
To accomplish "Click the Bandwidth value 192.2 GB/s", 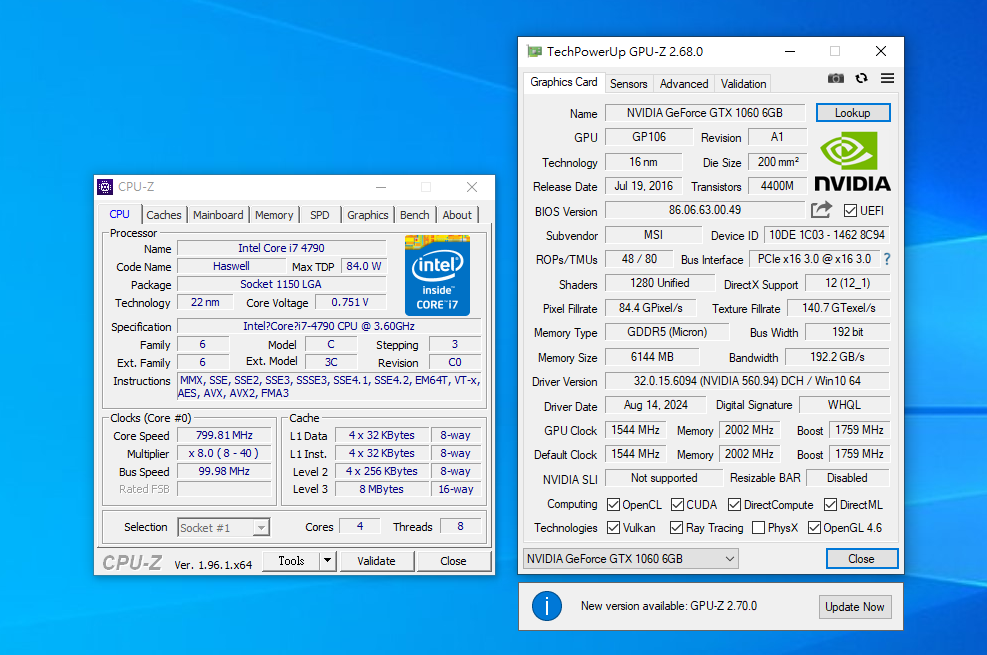I will click(x=837, y=357).
